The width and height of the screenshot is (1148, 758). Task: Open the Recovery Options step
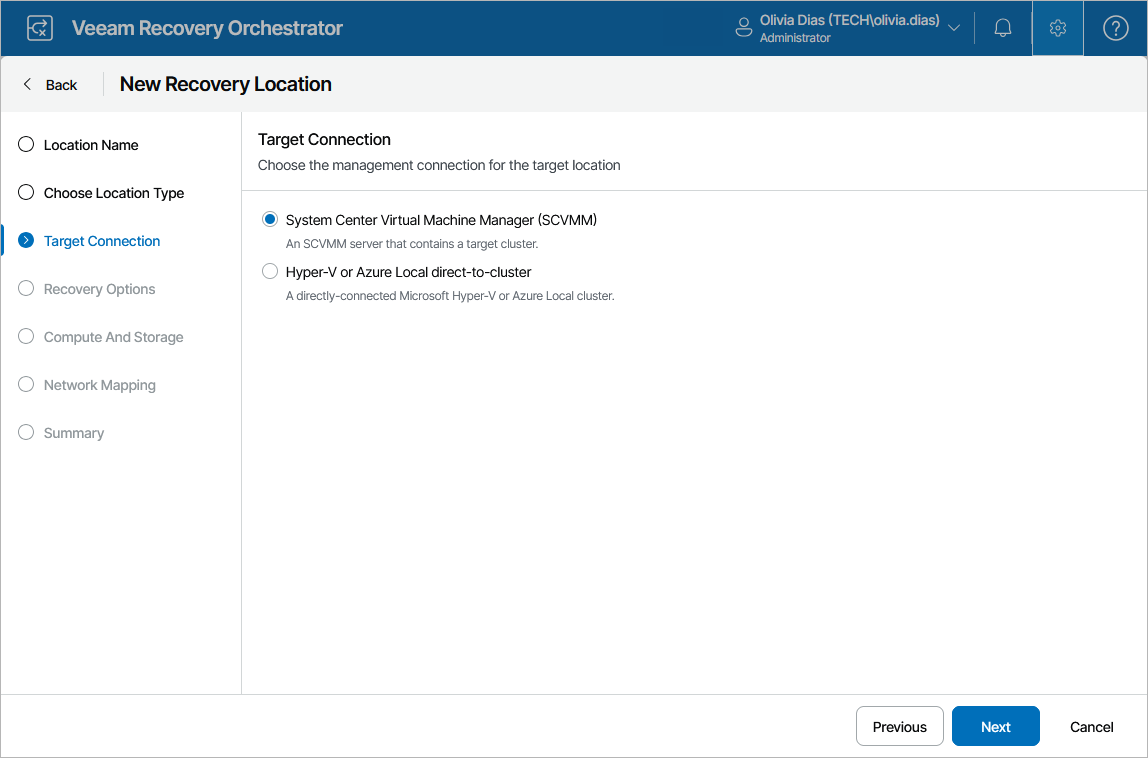99,289
